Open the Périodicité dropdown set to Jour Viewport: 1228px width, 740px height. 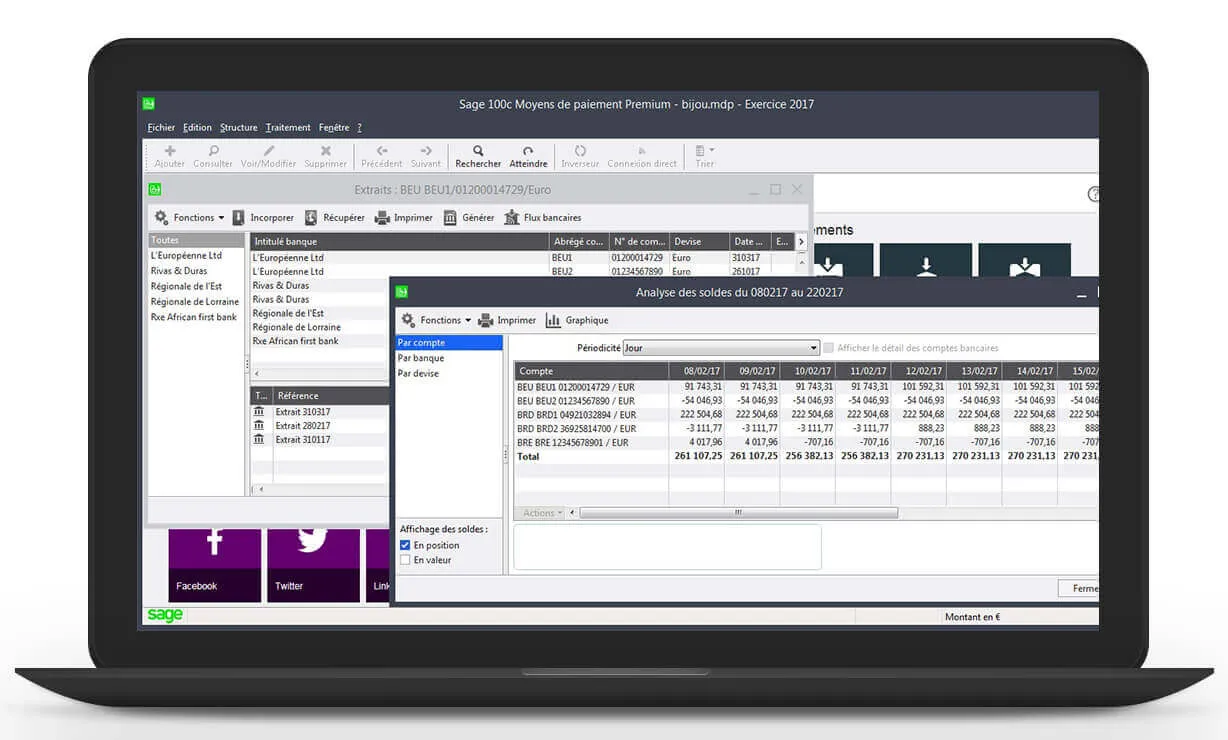[x=720, y=348]
